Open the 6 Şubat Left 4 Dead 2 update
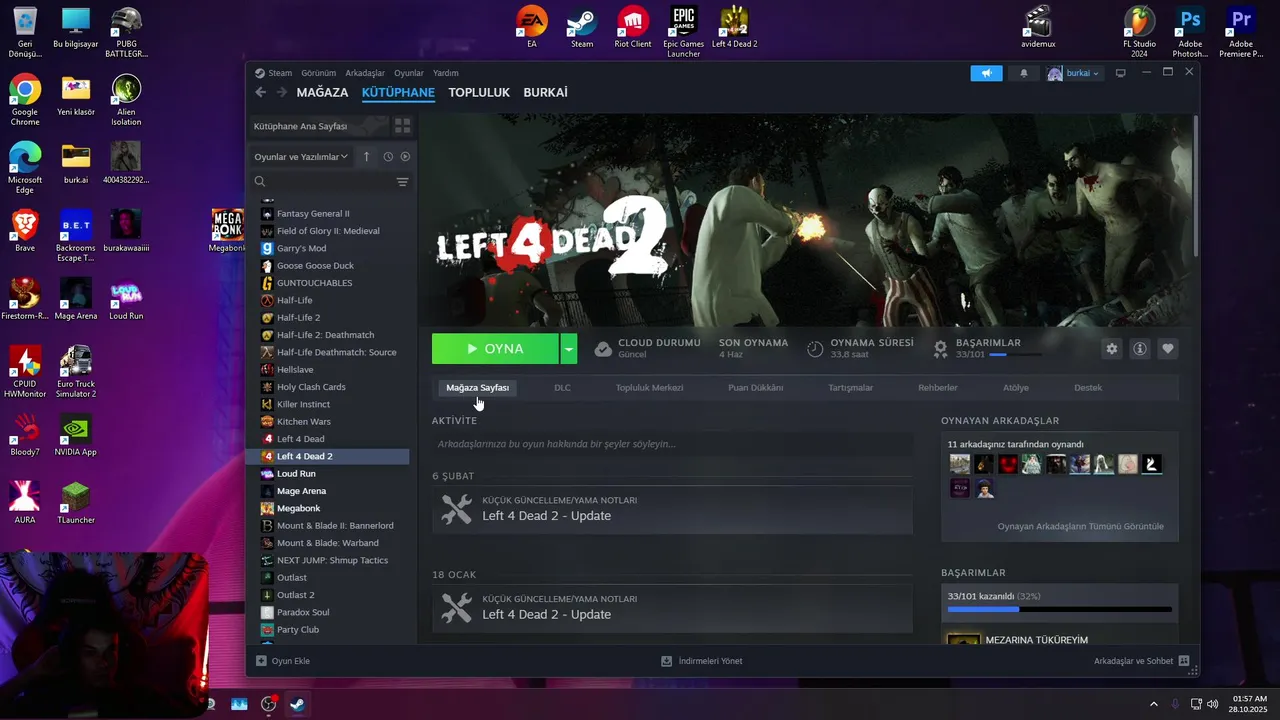This screenshot has width=1280, height=720. (x=672, y=509)
